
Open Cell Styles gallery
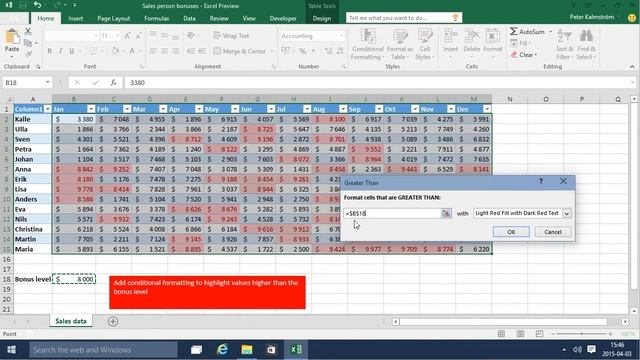[424, 44]
